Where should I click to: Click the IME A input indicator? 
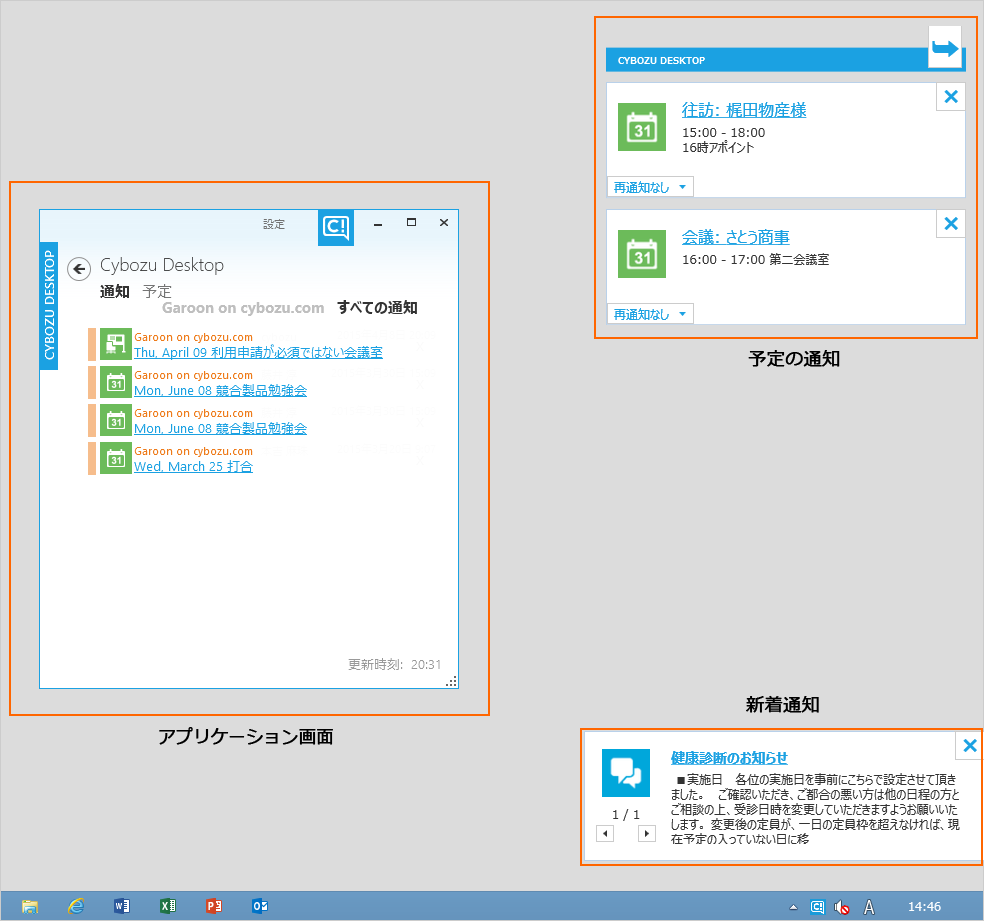tap(869, 907)
